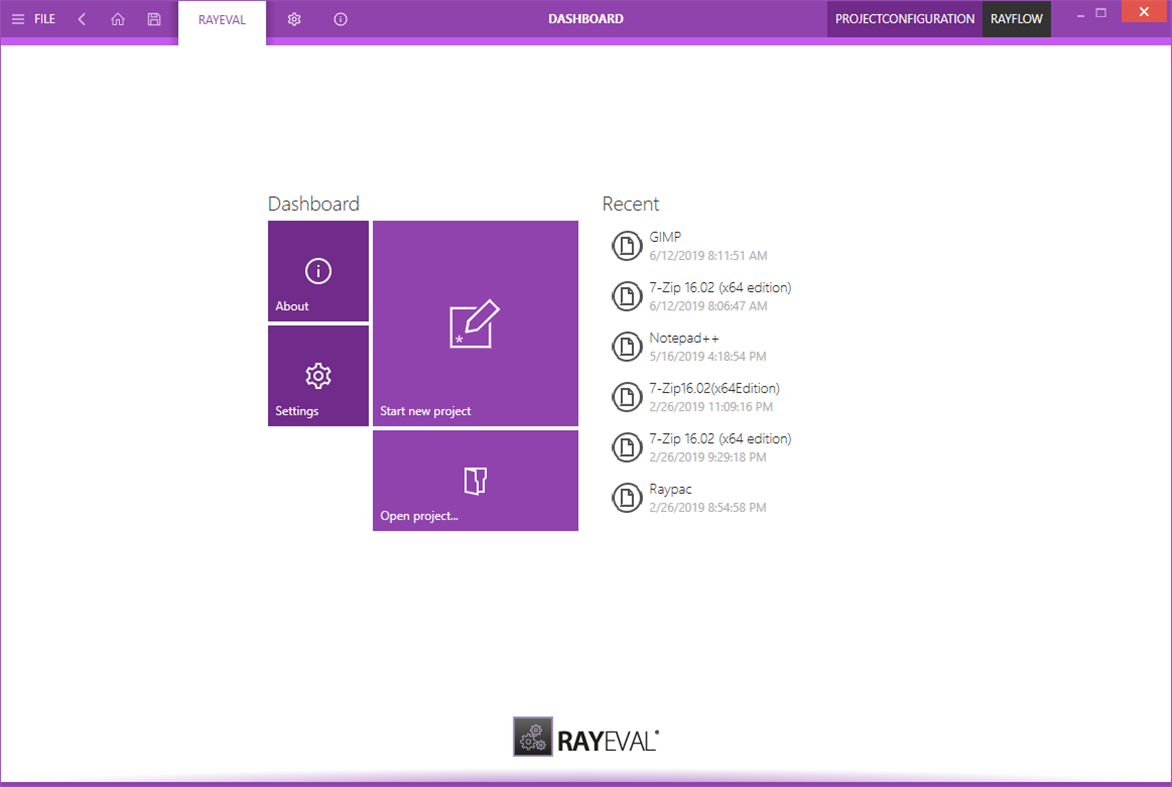Screen dimensions: 1172x787
Task: Click the Open project tile
Action: [x=475, y=480]
